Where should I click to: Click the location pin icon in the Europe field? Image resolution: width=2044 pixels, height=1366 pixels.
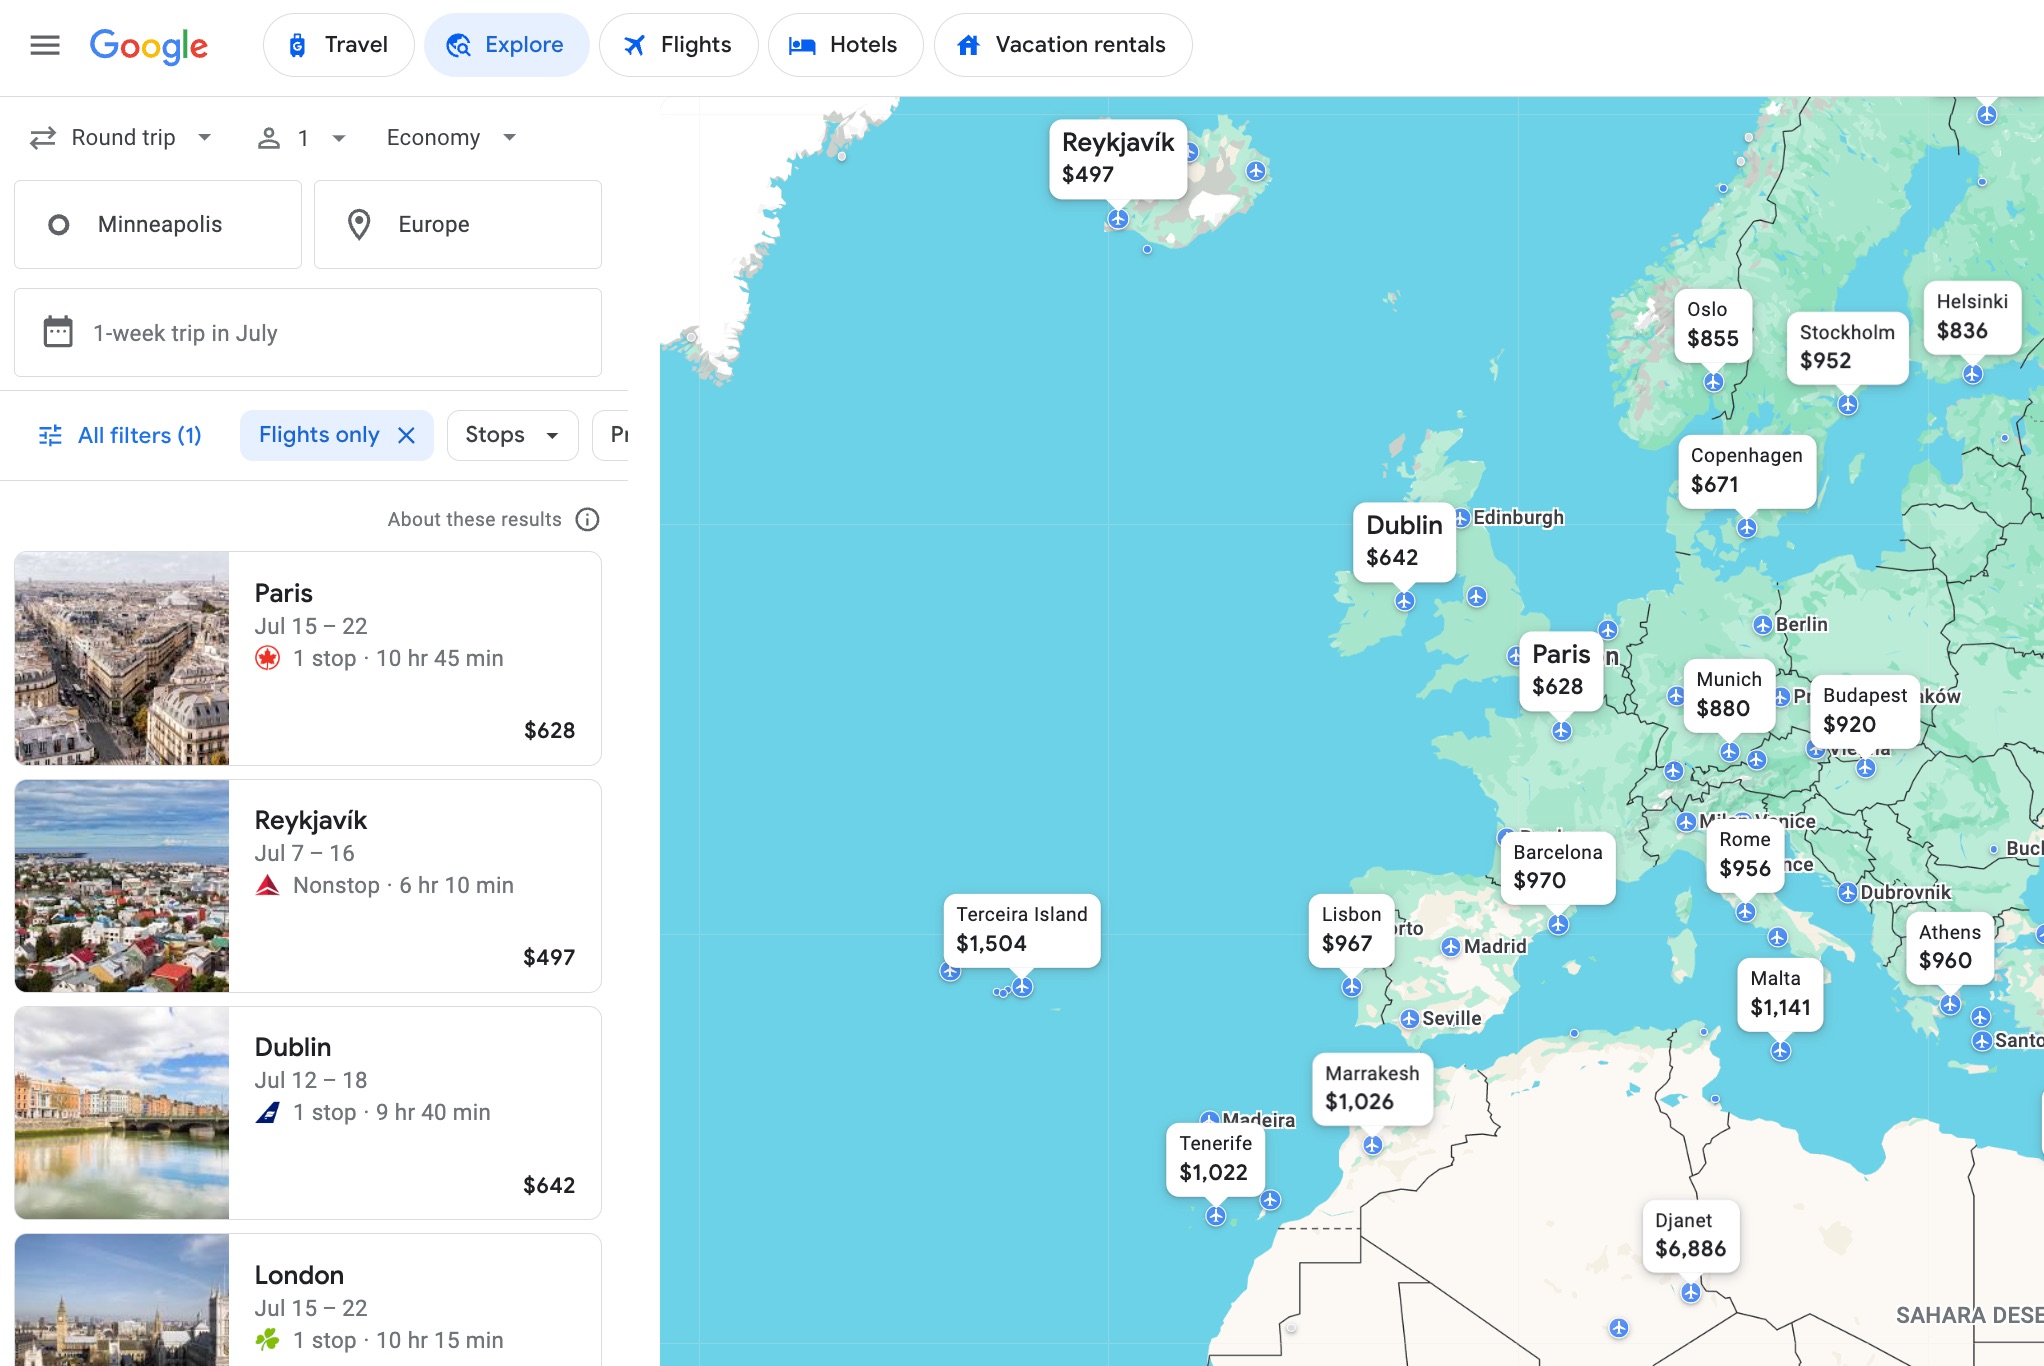(359, 224)
